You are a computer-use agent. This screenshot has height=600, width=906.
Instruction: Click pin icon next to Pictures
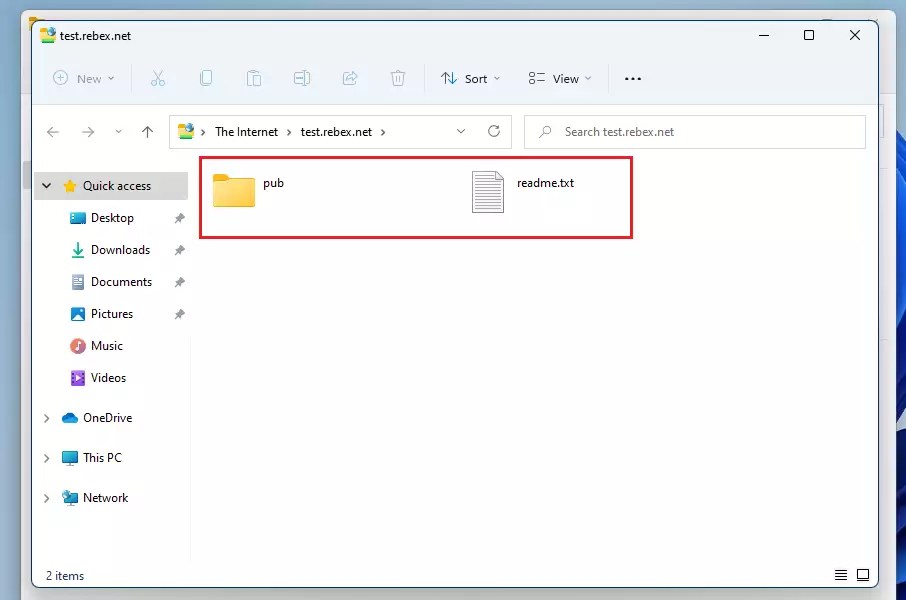click(x=180, y=314)
